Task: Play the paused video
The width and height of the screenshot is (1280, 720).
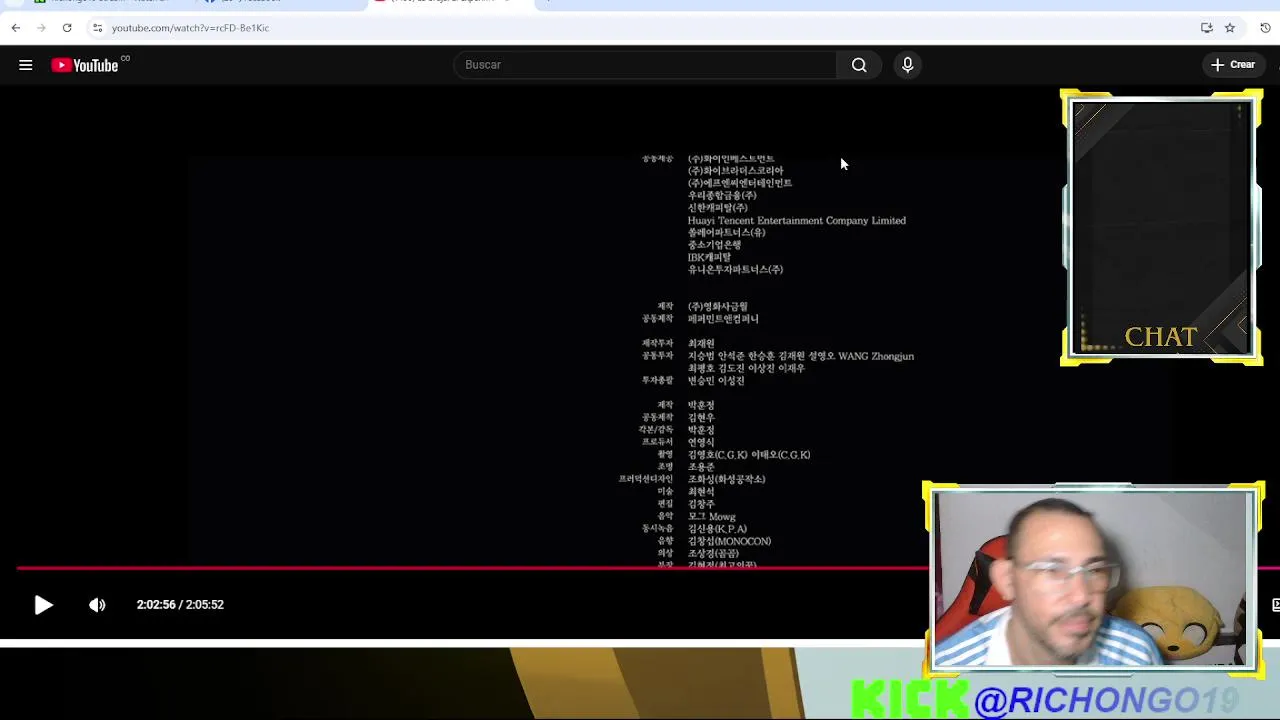Action: pyautogui.click(x=43, y=605)
